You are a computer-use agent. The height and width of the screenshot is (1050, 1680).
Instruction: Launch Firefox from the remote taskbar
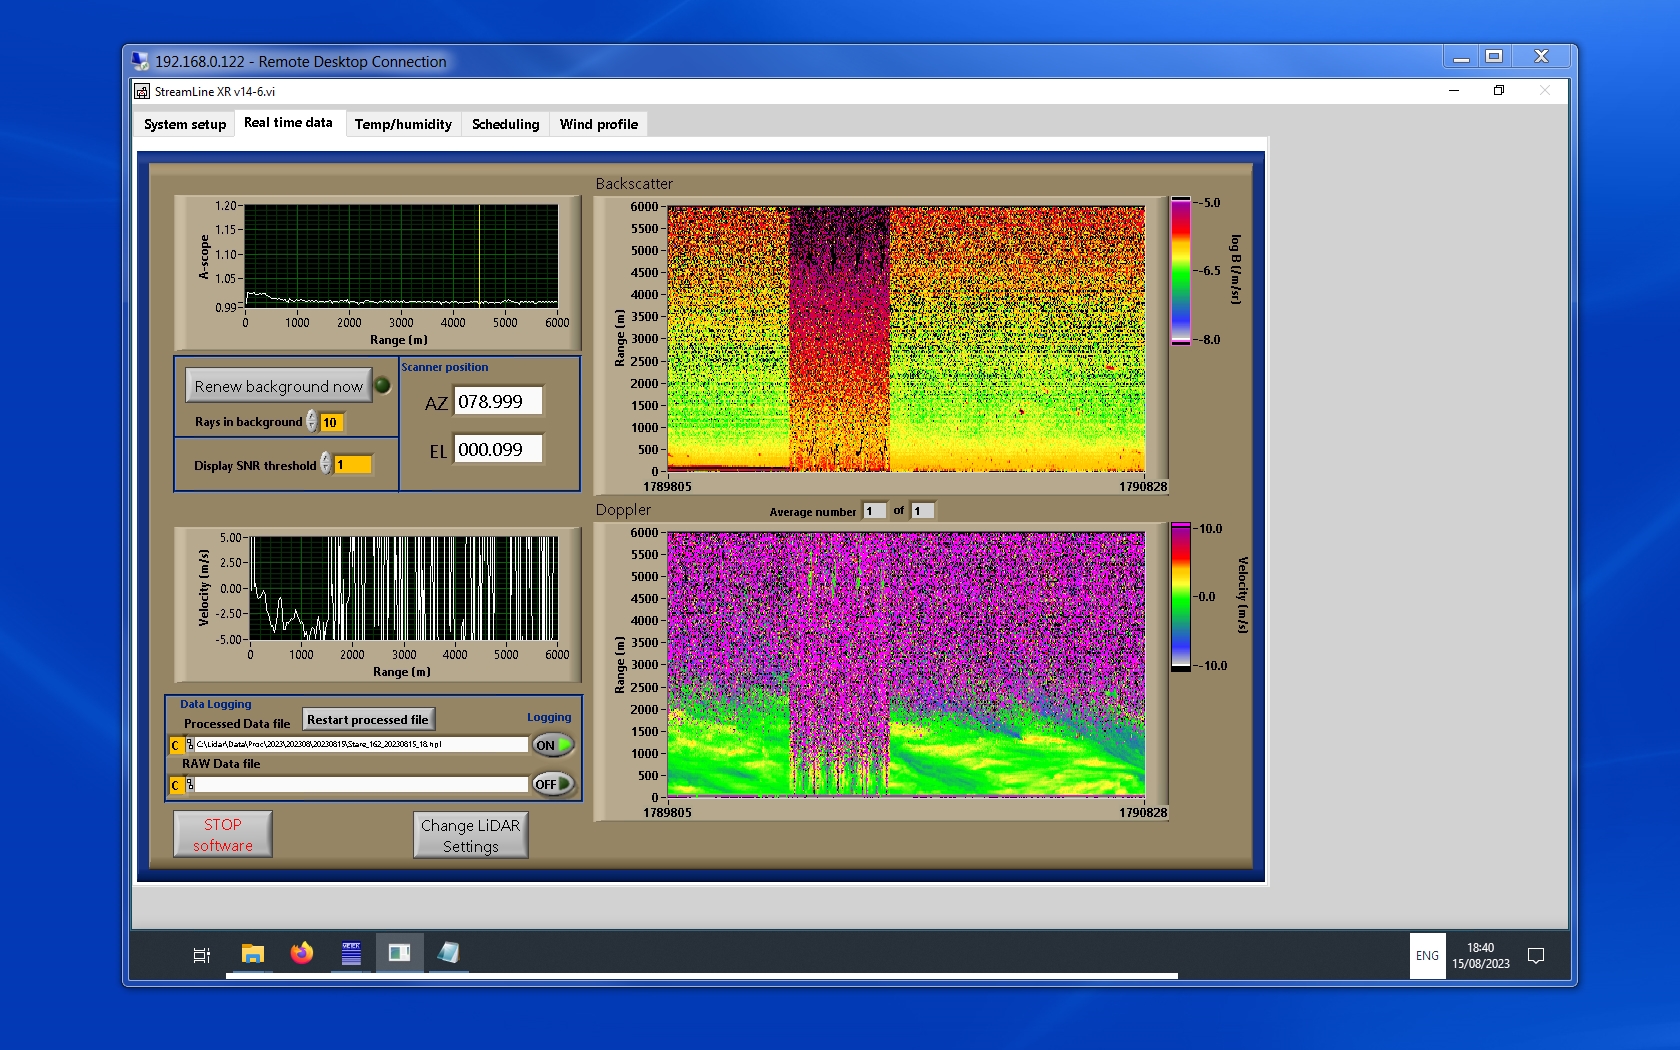(x=301, y=954)
